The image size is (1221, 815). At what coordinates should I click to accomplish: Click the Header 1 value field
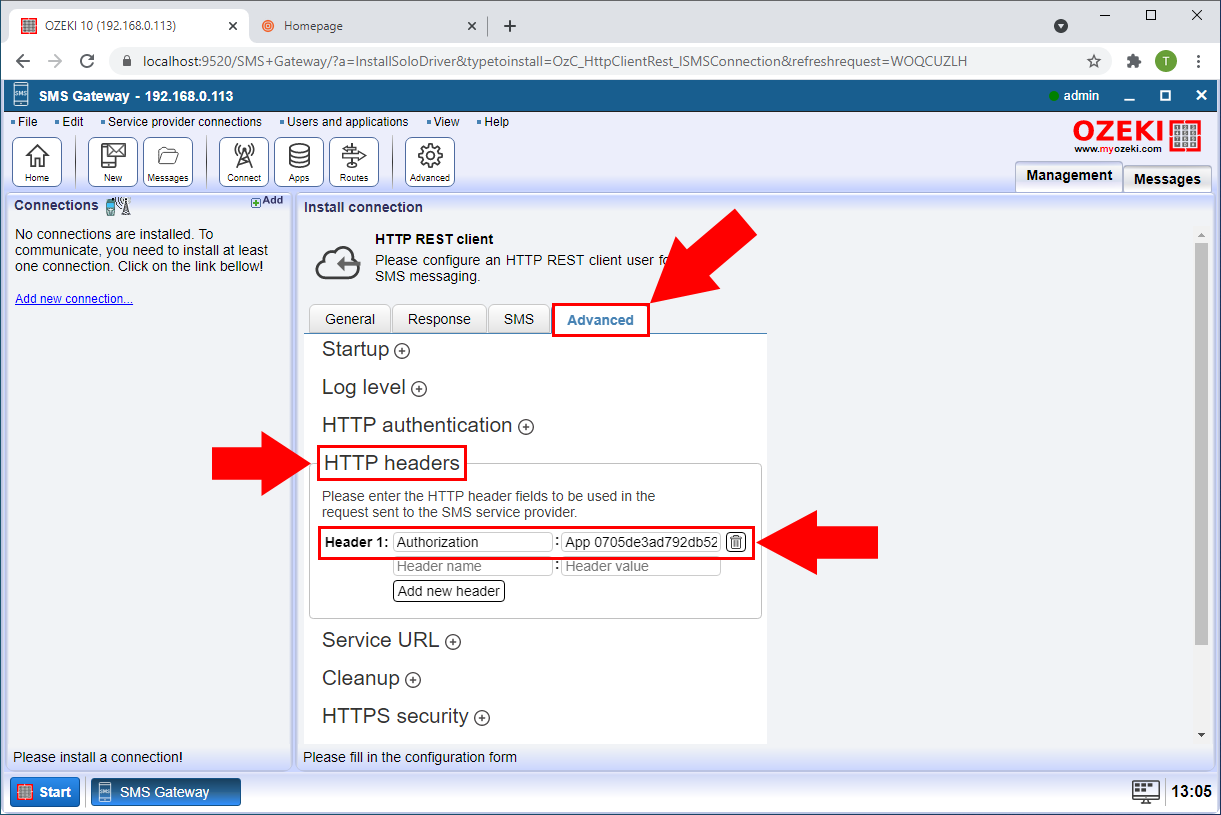(641, 542)
